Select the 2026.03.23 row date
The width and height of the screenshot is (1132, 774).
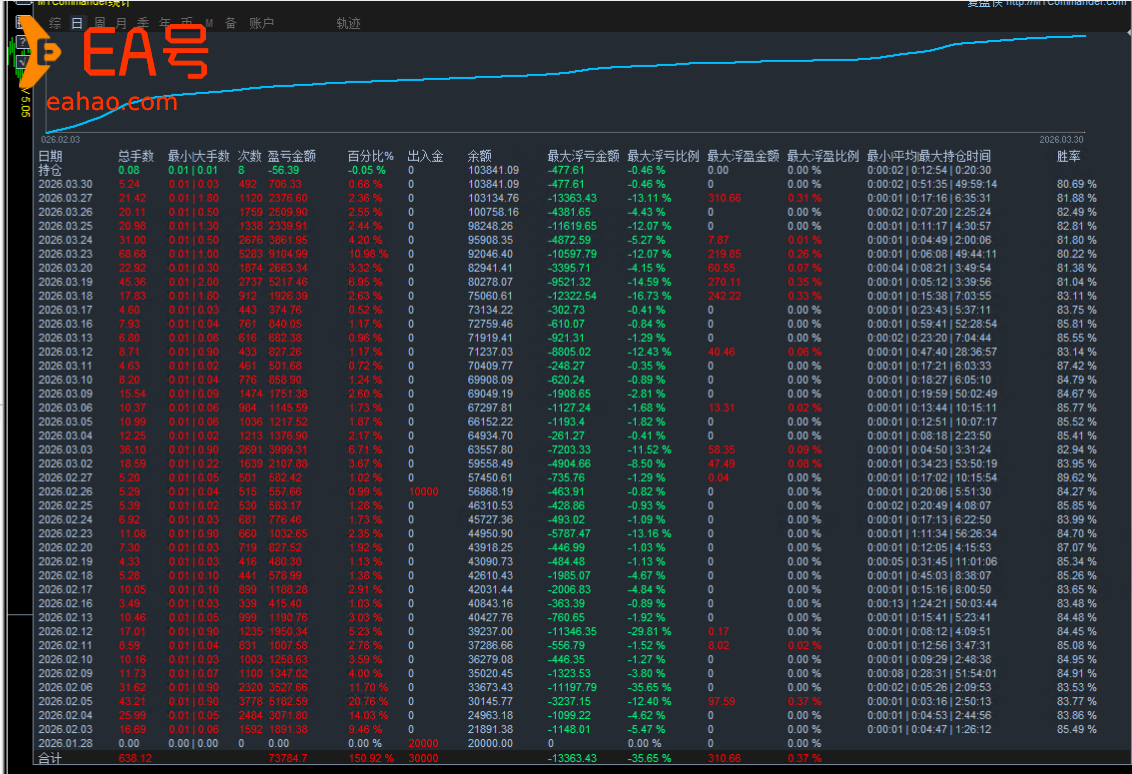[65, 254]
